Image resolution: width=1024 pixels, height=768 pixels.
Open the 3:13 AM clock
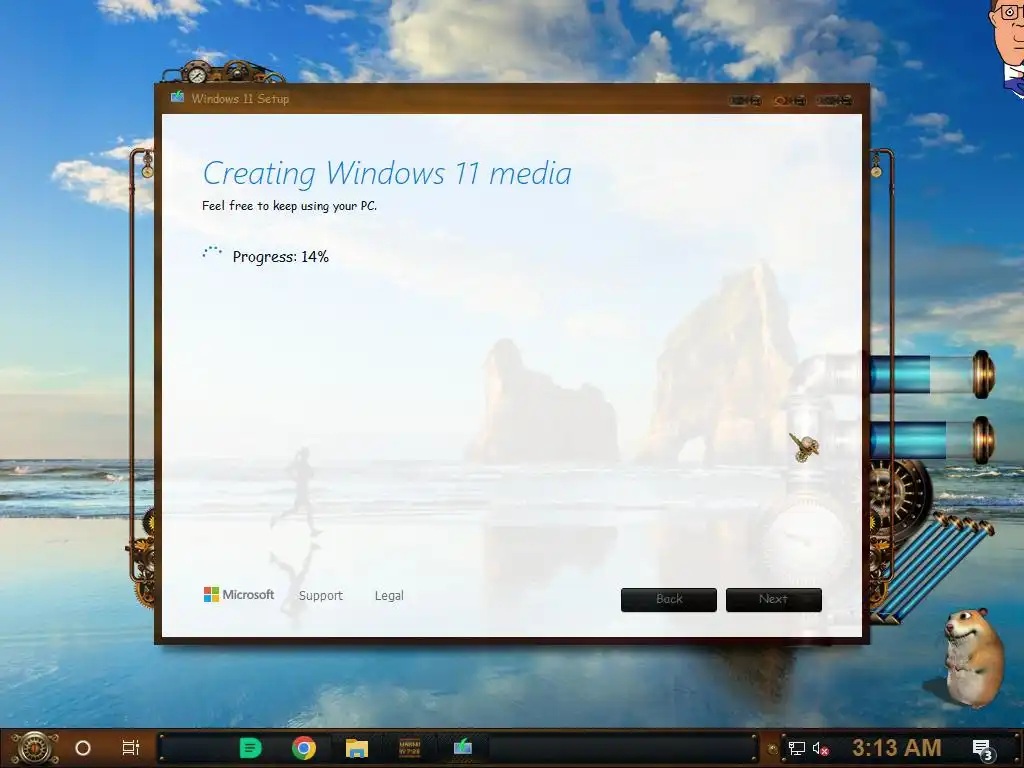897,748
